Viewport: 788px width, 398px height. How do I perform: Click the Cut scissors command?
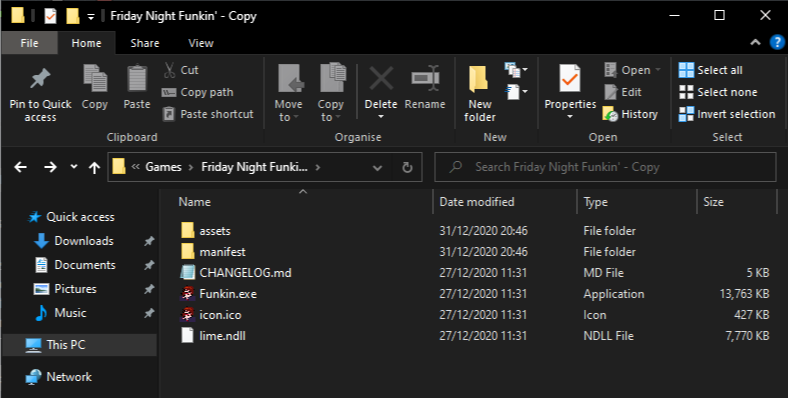point(181,70)
